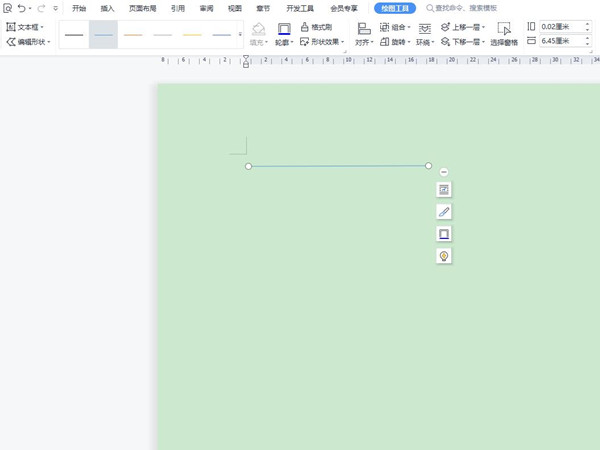600x450 pixels.
Task: Click 上移一层 bring forward
Action: click(460, 27)
